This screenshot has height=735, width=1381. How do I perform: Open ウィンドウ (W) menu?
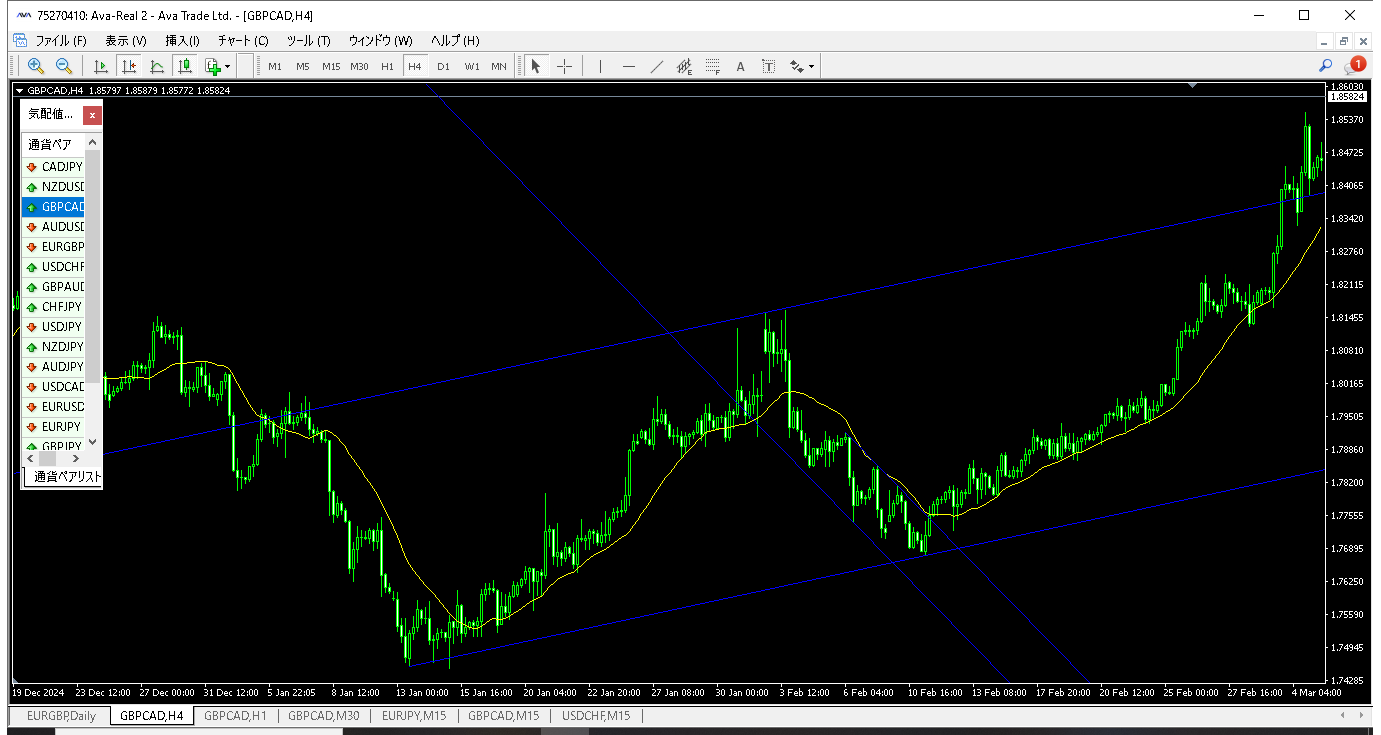380,41
